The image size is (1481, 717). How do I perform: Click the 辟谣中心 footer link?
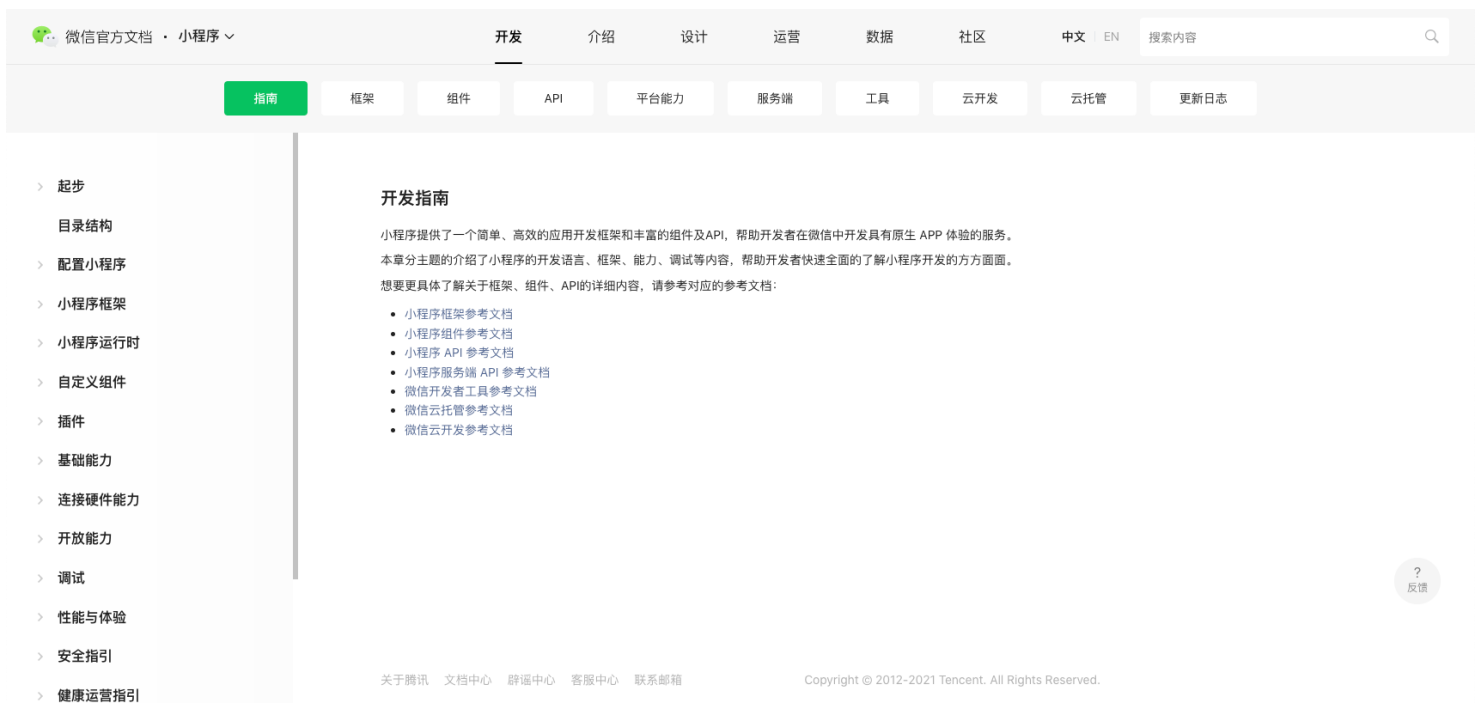(x=531, y=680)
